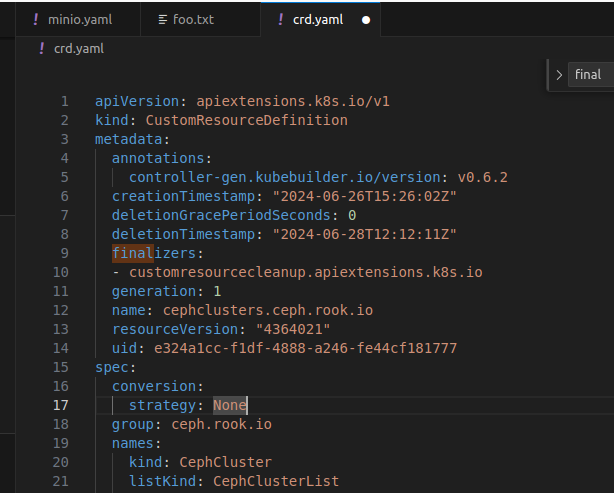614x493 pixels.
Task: Expand the find widget's replace toggle chevron
Action: [559, 75]
